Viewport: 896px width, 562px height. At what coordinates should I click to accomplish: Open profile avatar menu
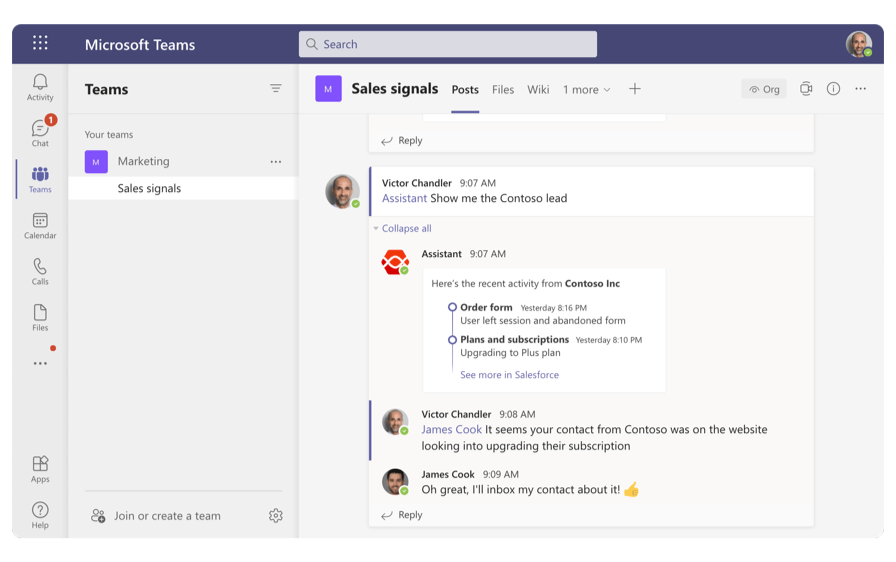click(x=859, y=44)
